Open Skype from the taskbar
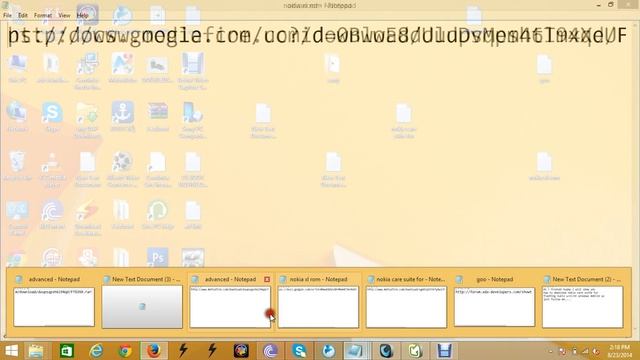This screenshot has height=360, width=640. (x=299, y=351)
